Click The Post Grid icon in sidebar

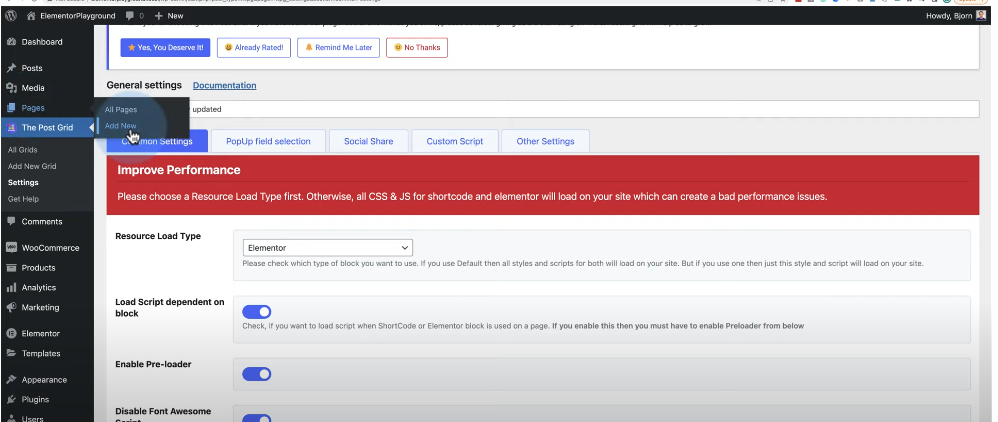(11, 127)
